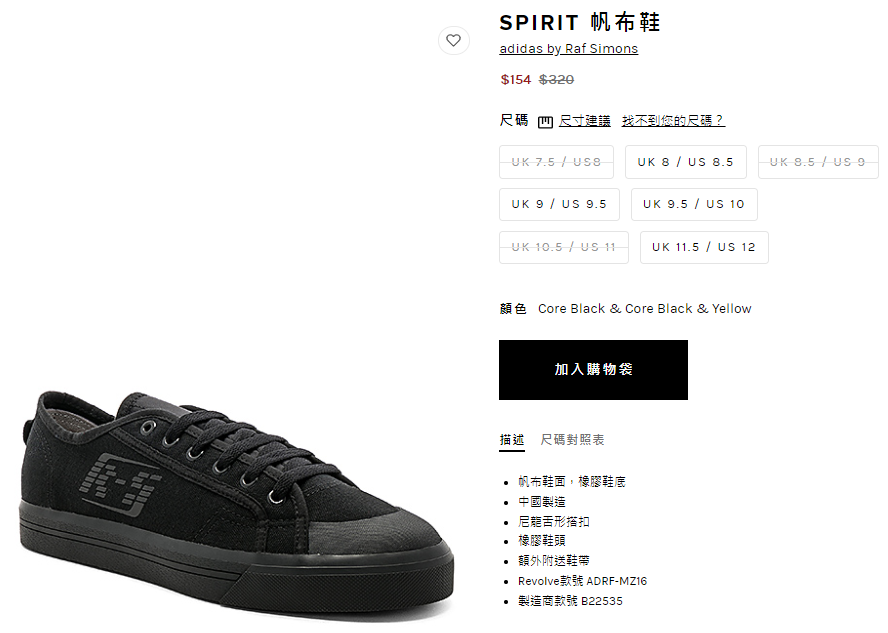
Task: Select size UK 8 / US 8.5
Action: point(686,162)
